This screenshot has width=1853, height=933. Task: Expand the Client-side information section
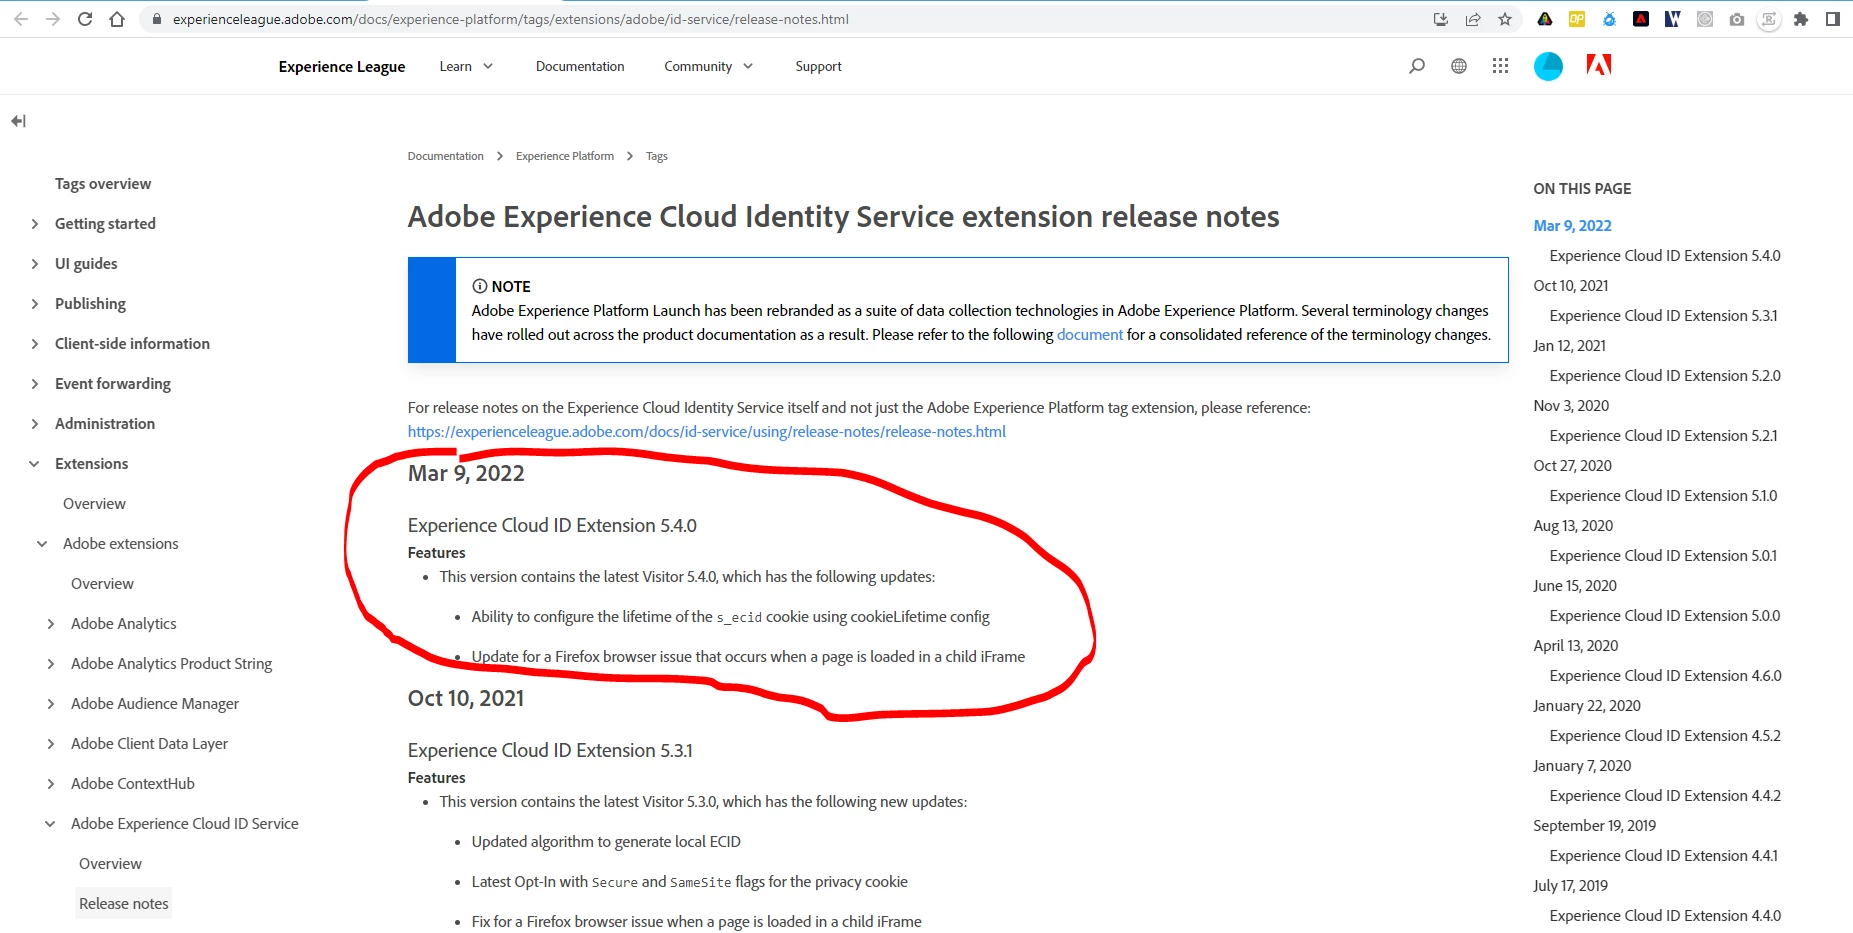[35, 344]
